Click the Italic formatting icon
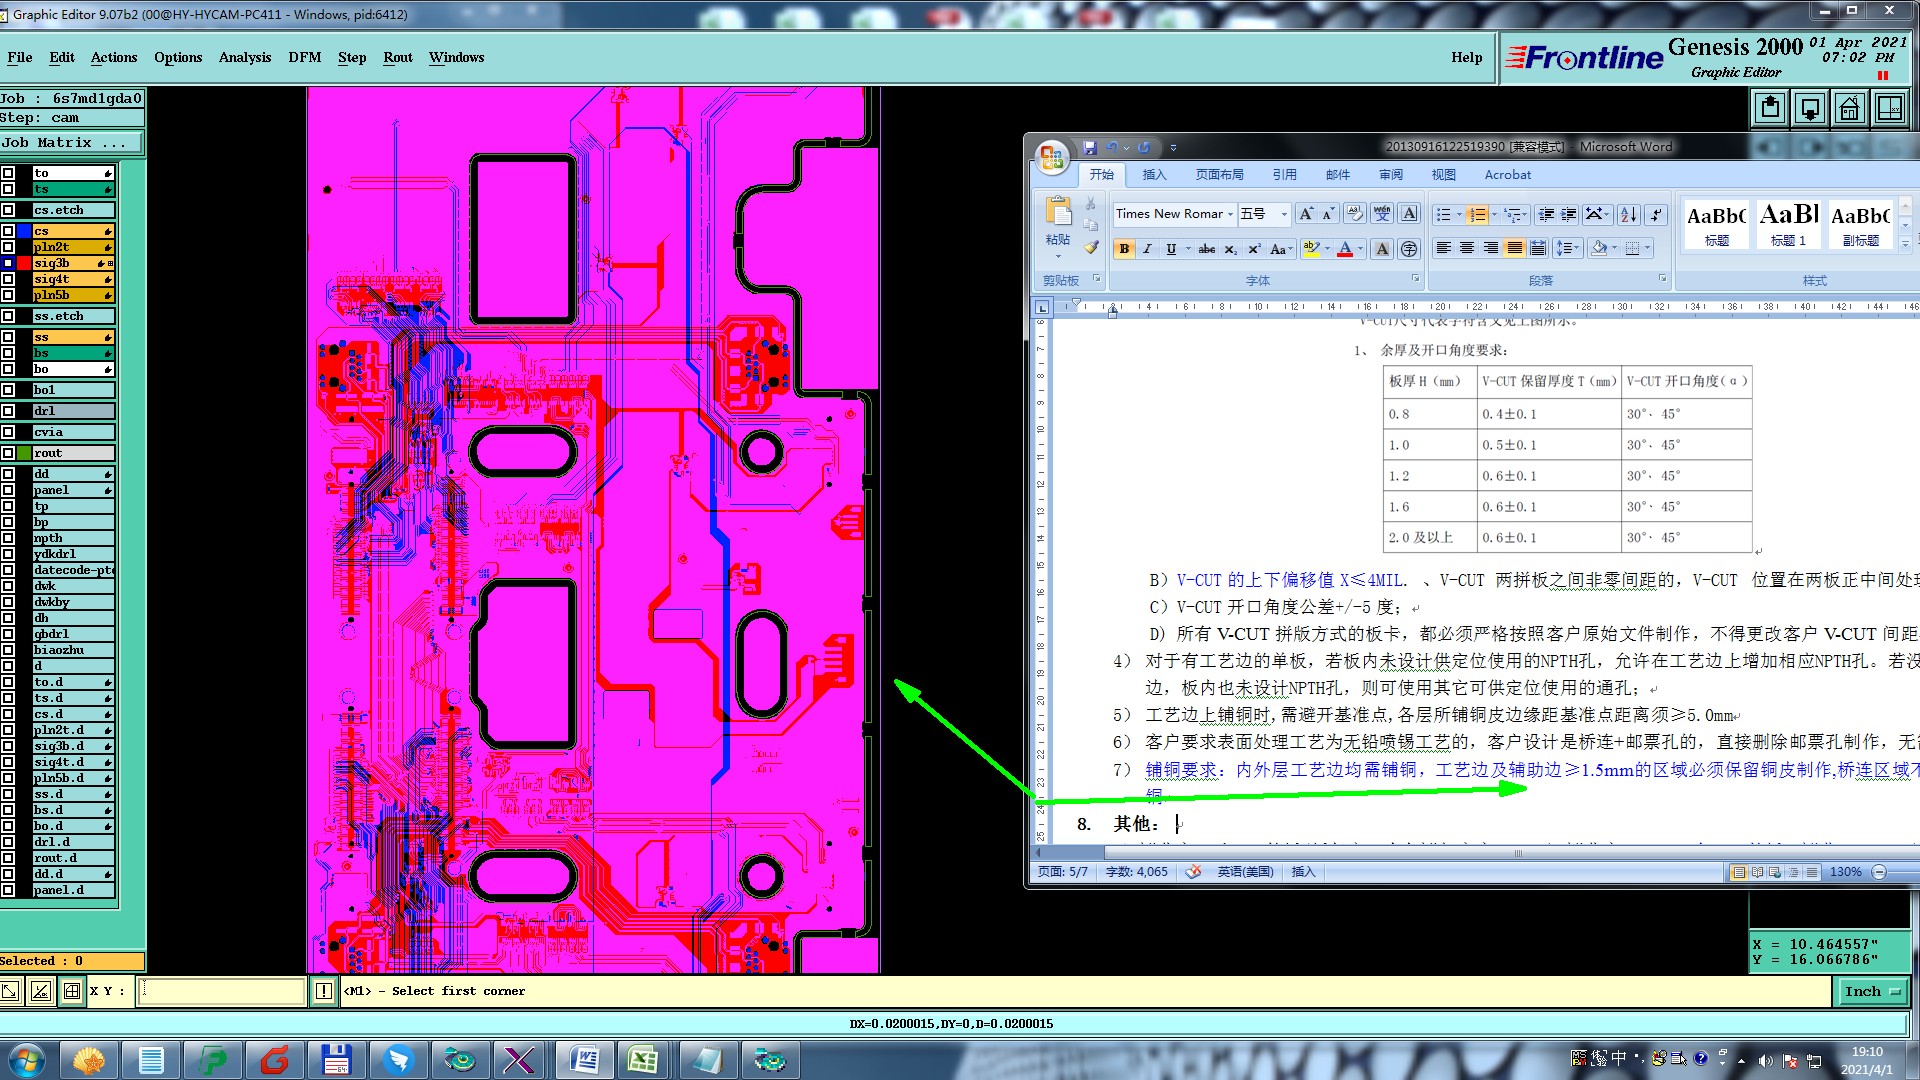 [x=1147, y=249]
